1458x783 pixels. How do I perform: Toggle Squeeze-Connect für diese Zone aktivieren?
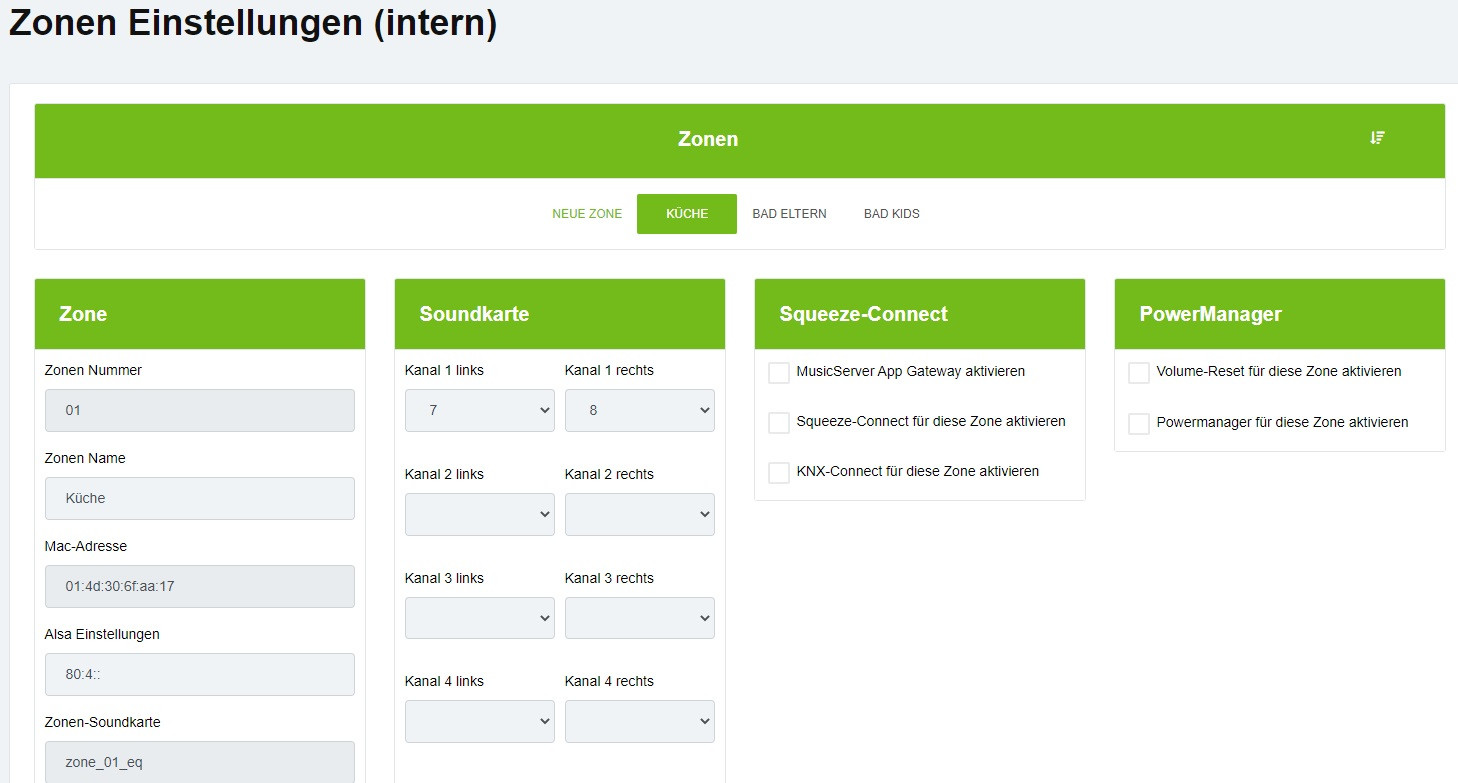click(x=779, y=423)
